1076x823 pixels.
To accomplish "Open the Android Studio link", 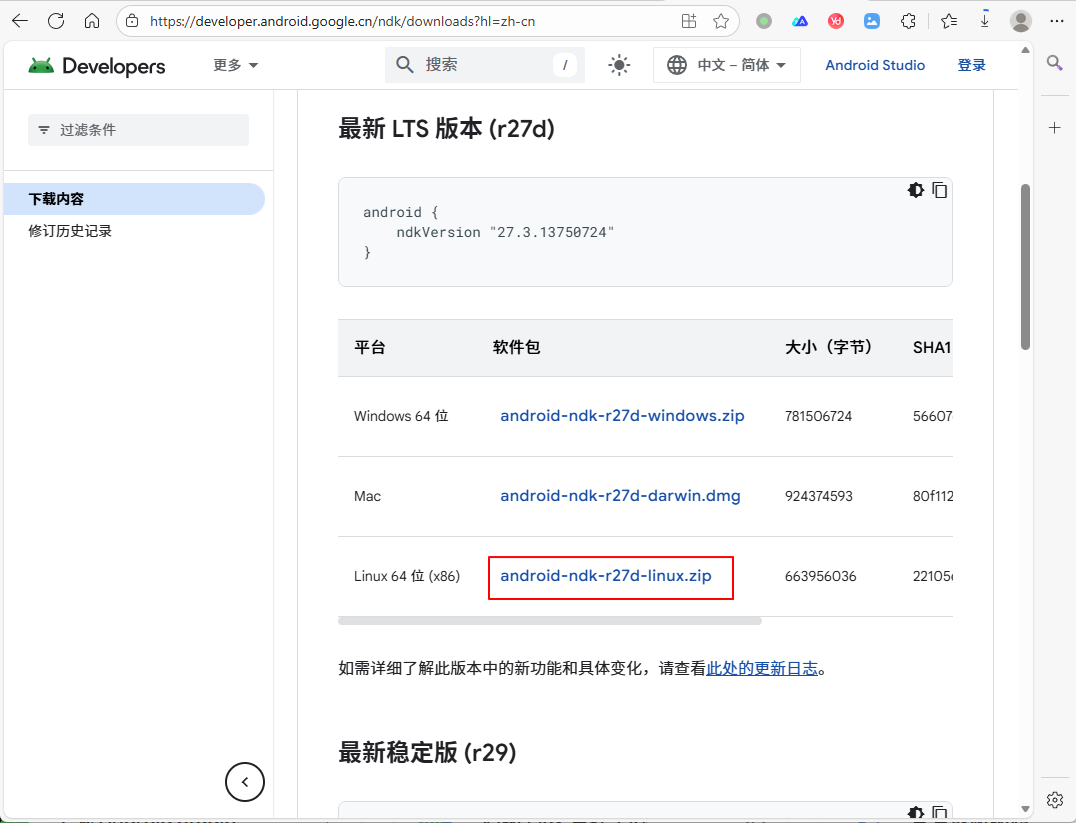I will click(x=875, y=65).
